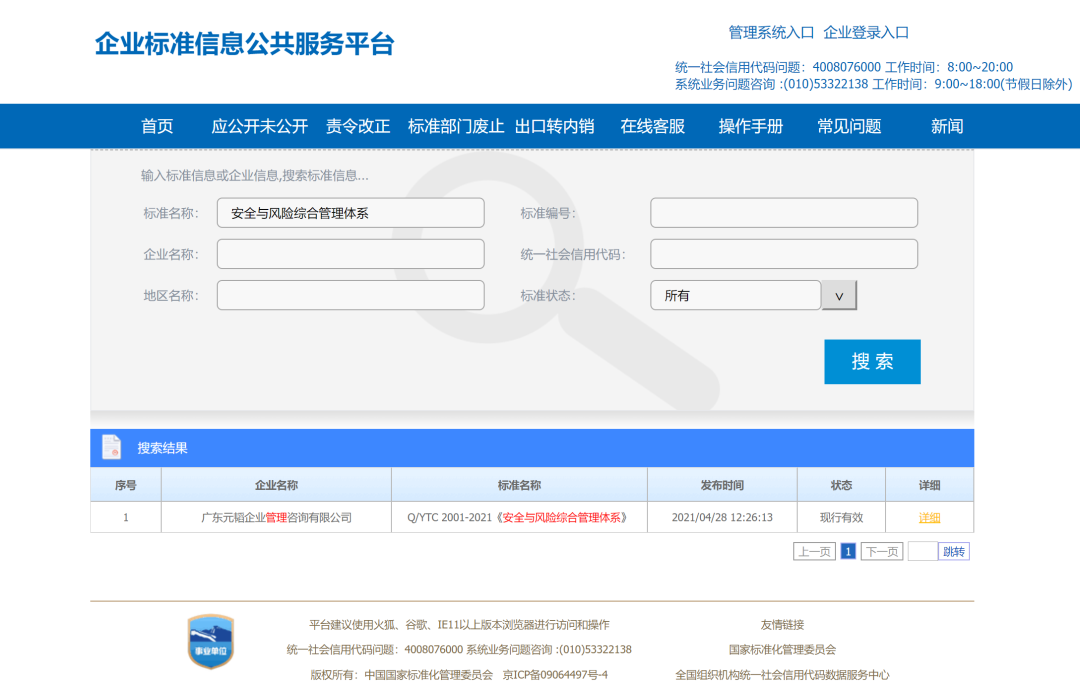
Task: Click the 详细 link in results row
Action: tap(929, 517)
